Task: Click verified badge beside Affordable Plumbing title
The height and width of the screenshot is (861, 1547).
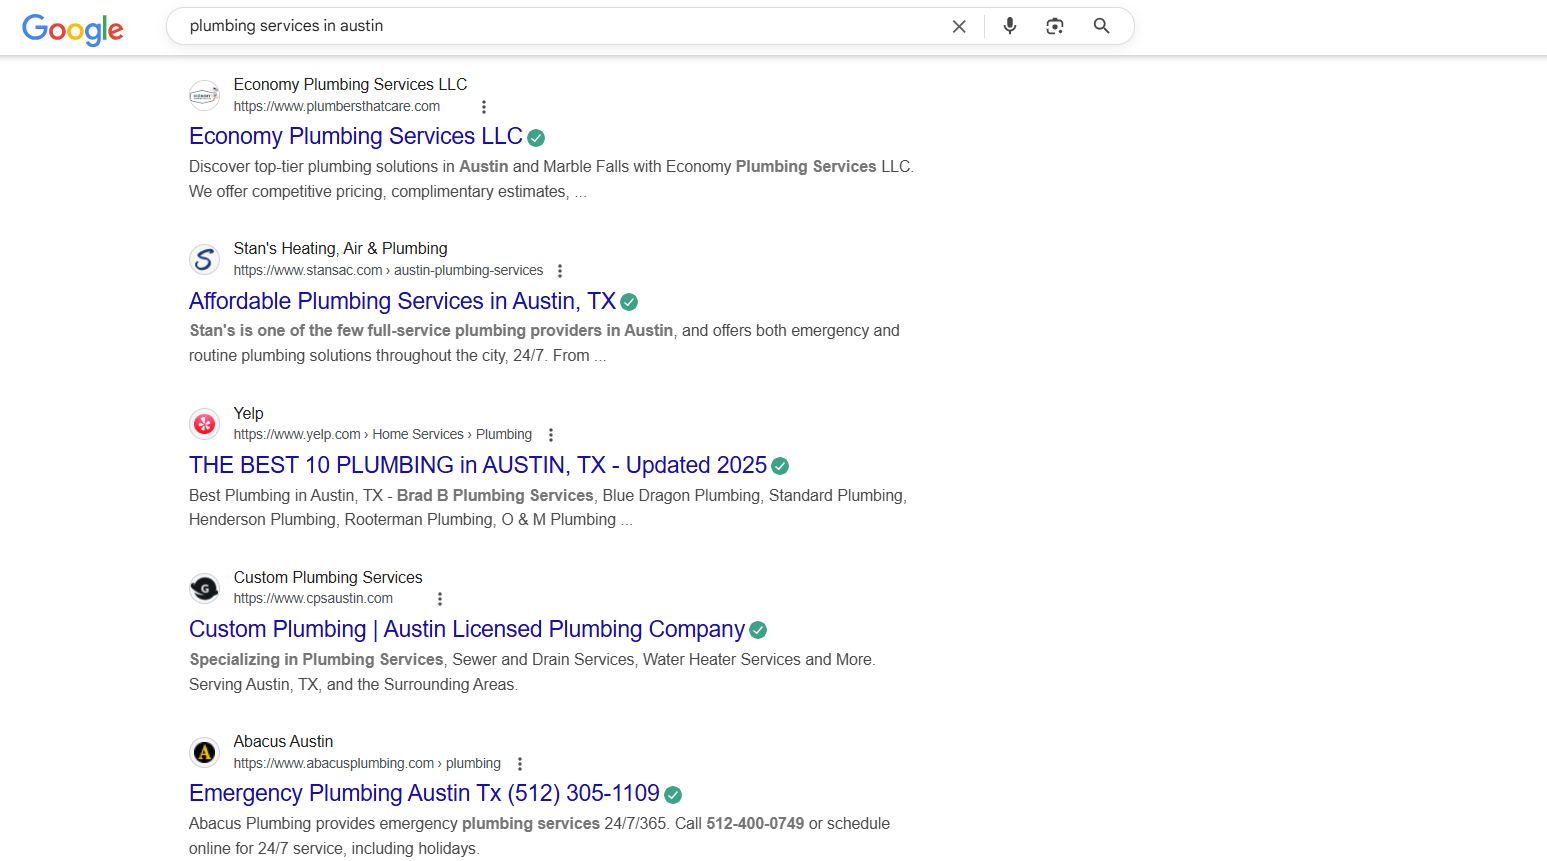Action: (629, 302)
